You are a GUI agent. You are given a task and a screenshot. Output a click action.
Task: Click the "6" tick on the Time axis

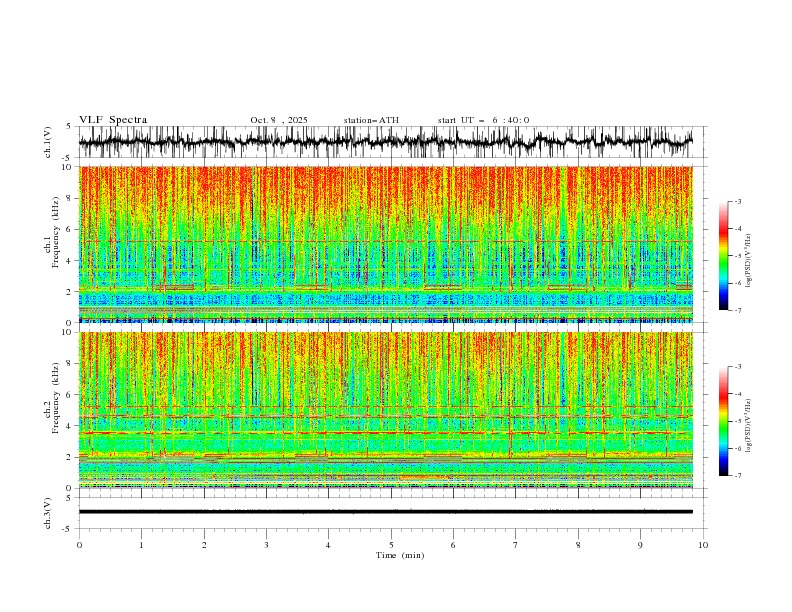tap(453, 545)
